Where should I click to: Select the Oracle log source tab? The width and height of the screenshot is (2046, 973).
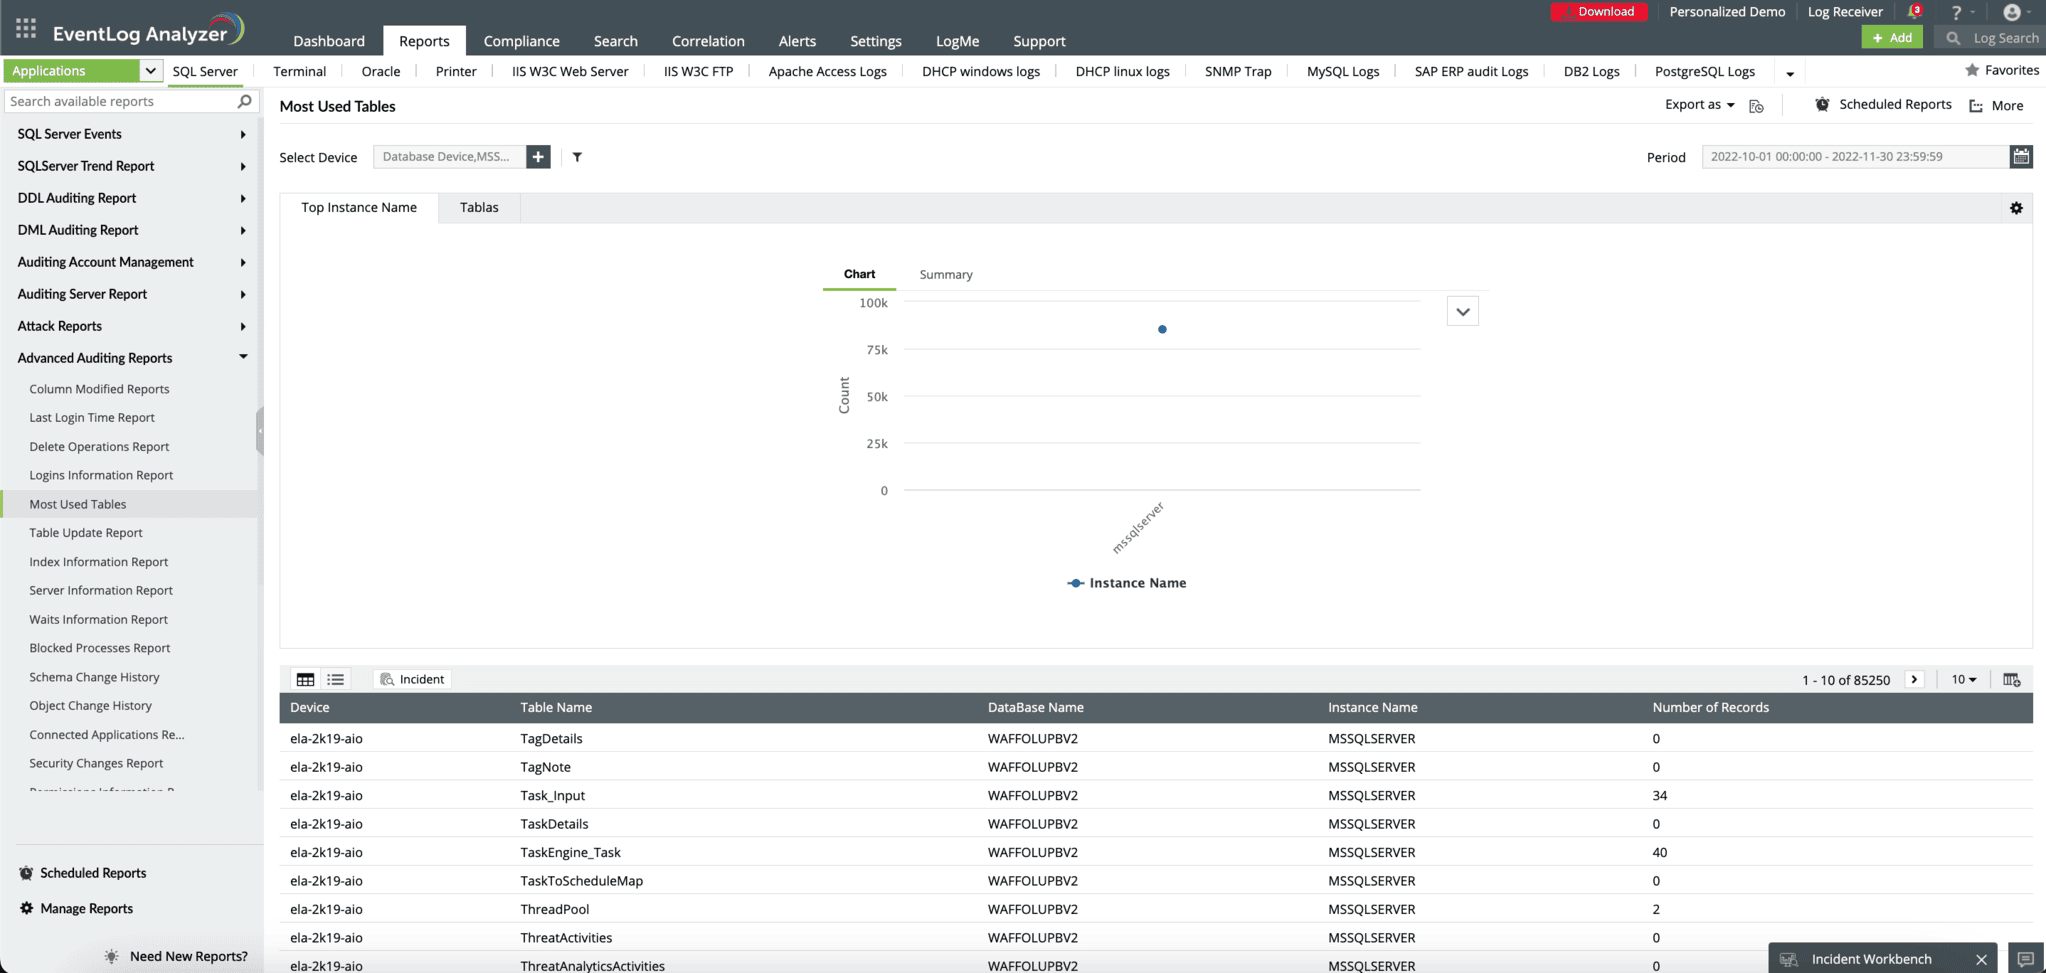coord(381,71)
